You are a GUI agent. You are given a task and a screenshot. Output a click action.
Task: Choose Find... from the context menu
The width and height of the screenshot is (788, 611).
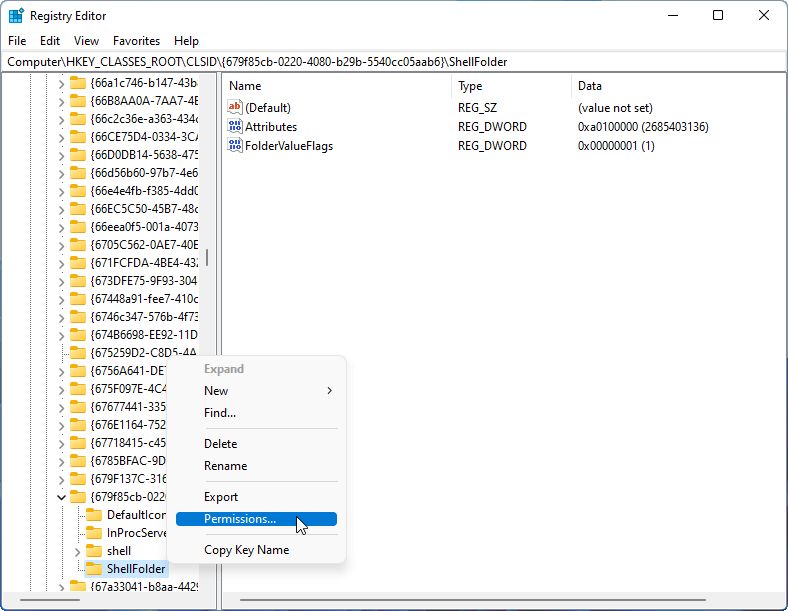pos(256,413)
